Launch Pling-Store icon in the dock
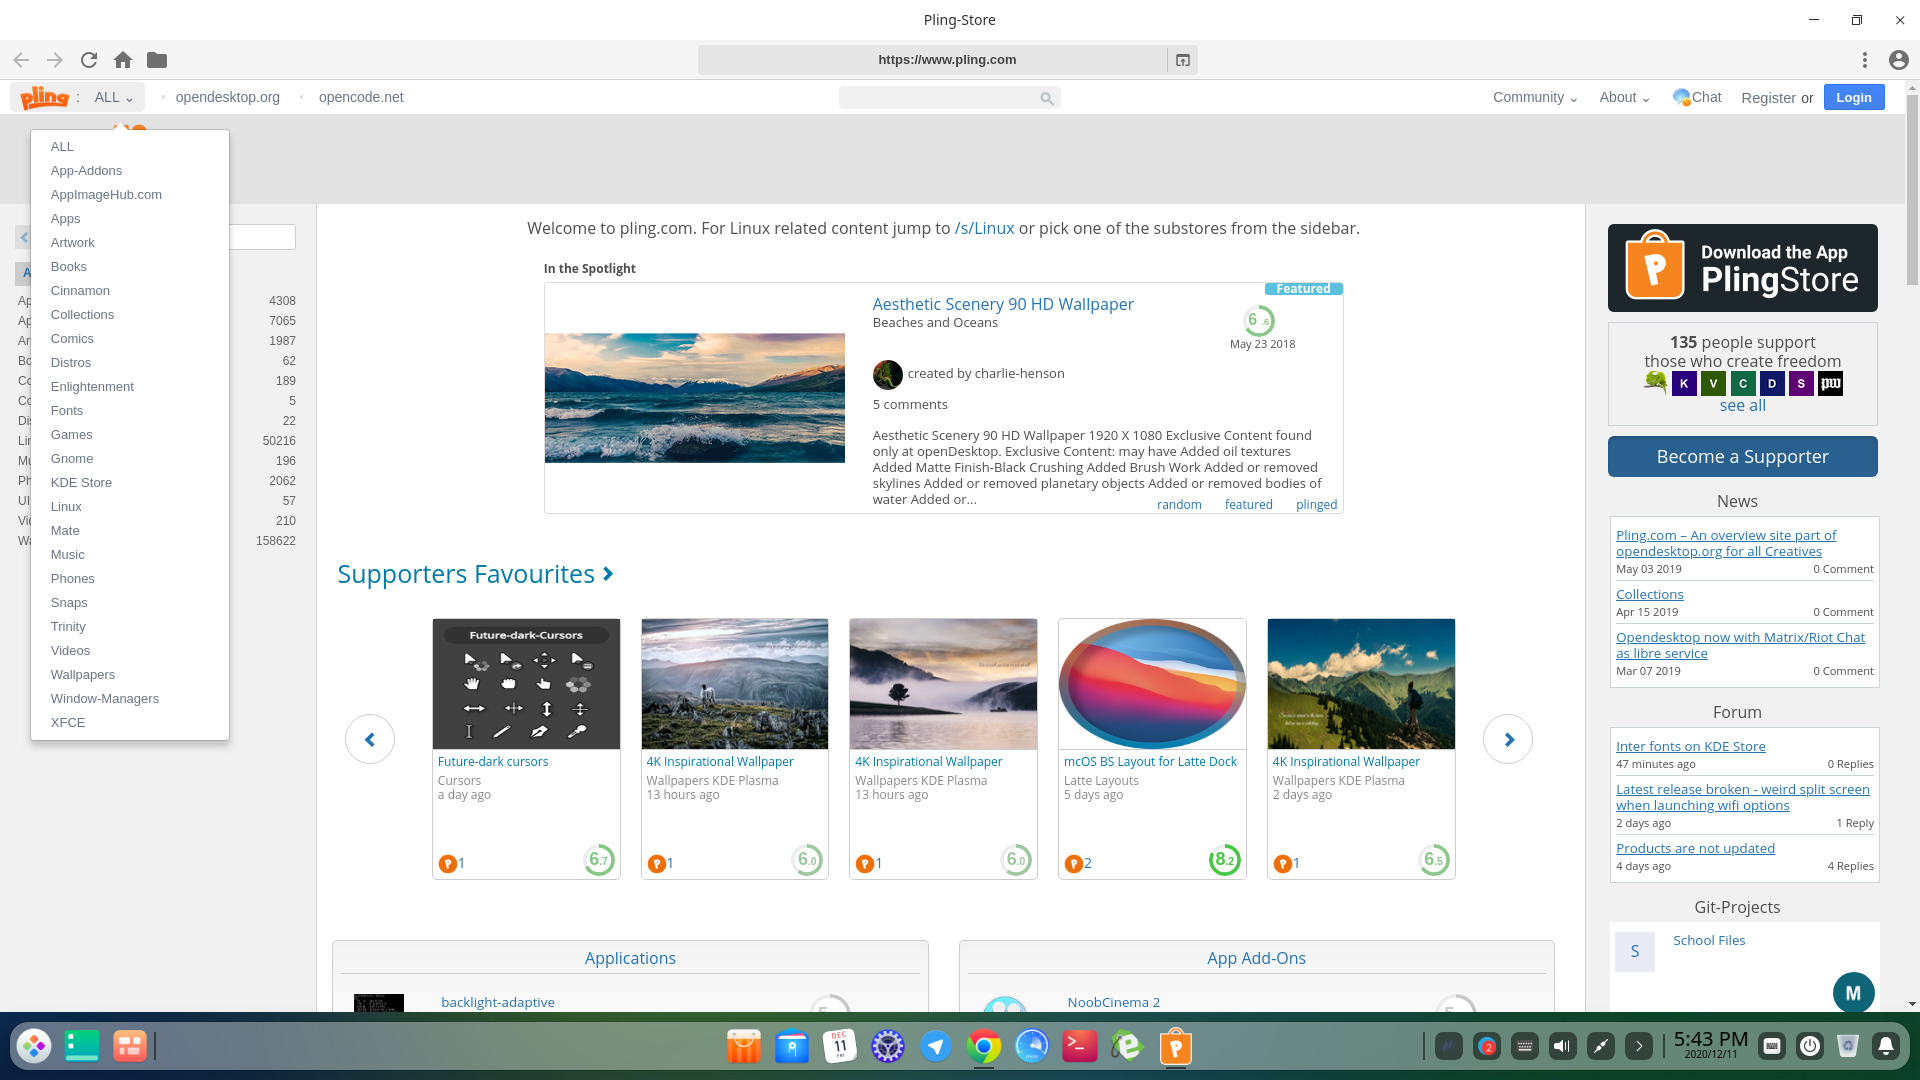 point(1176,1047)
